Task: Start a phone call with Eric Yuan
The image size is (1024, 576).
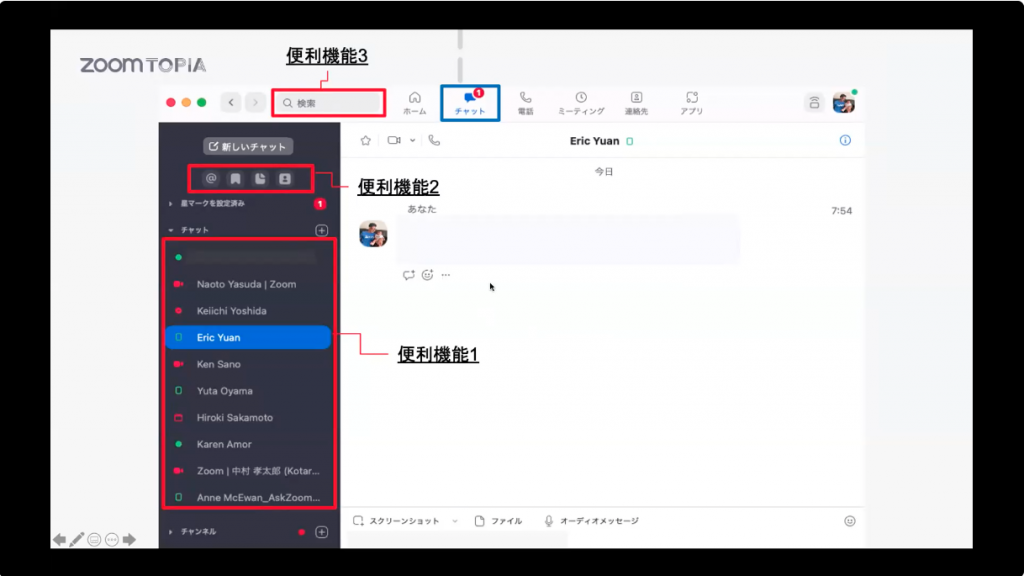Action: 434,140
